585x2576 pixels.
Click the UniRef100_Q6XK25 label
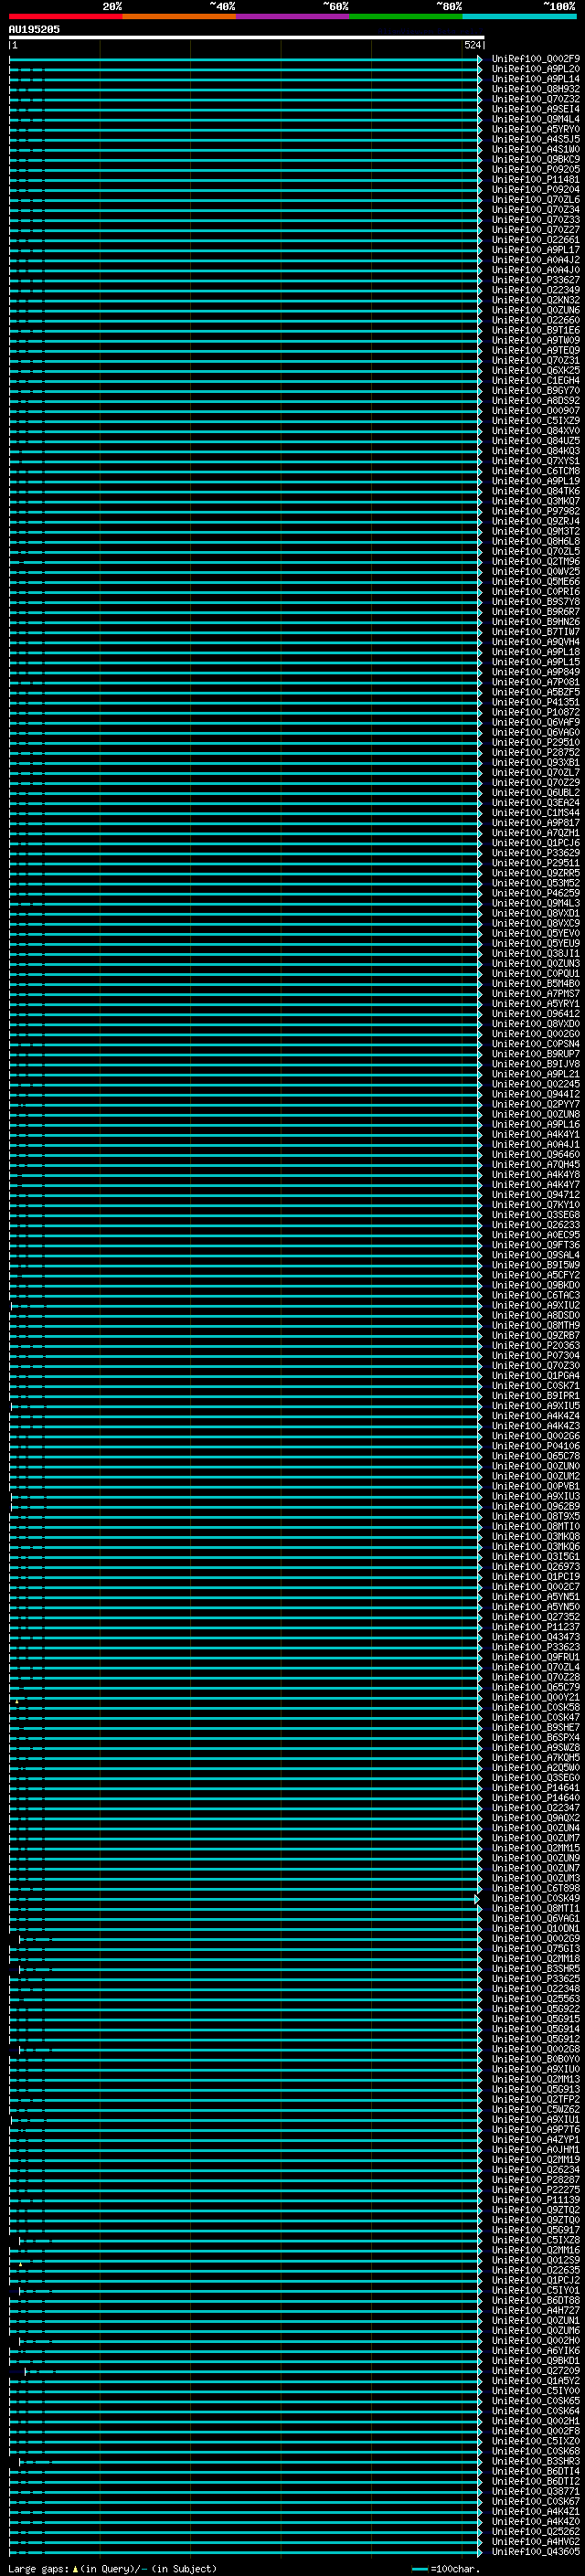point(535,370)
